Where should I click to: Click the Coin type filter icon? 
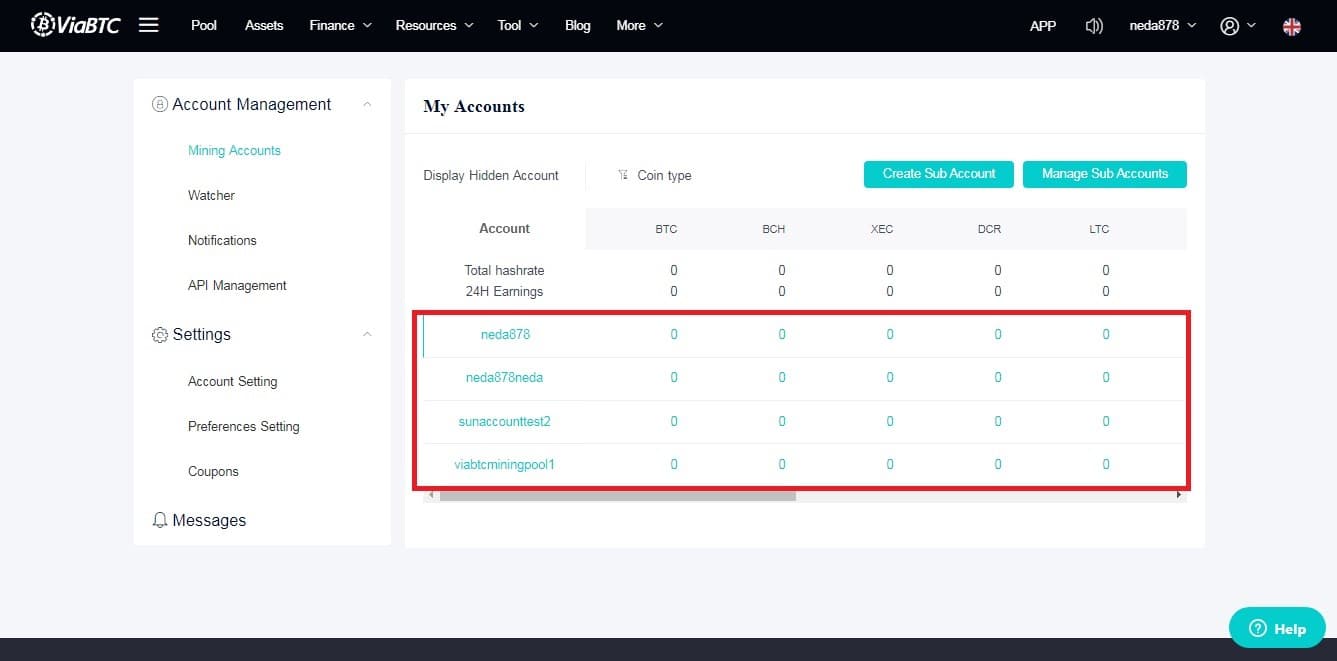coord(623,175)
